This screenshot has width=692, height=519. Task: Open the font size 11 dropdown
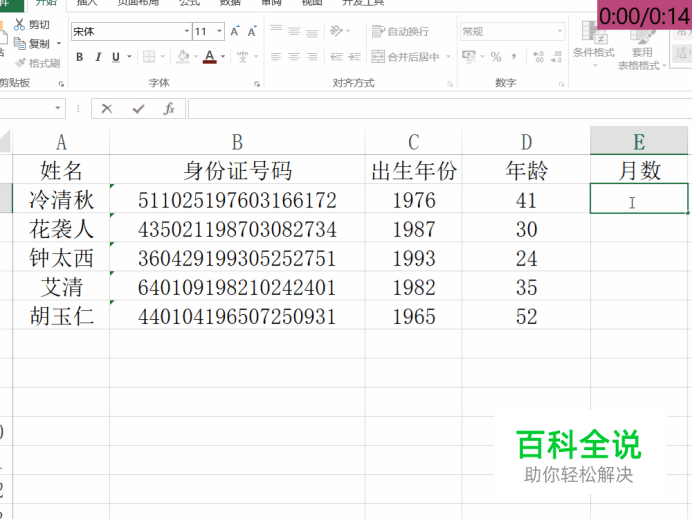[219, 31]
